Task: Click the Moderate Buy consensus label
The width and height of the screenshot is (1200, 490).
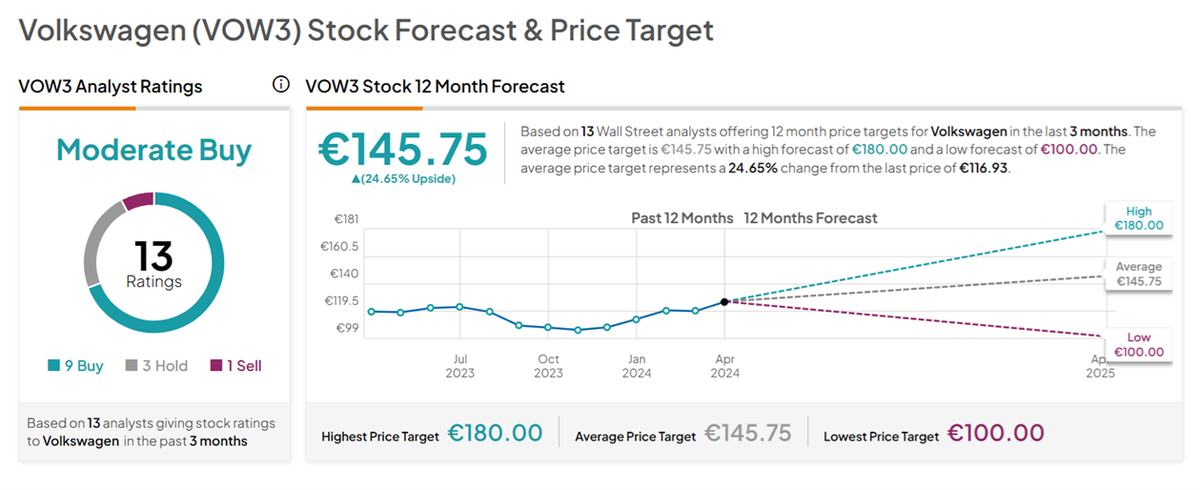Action: coord(154,150)
